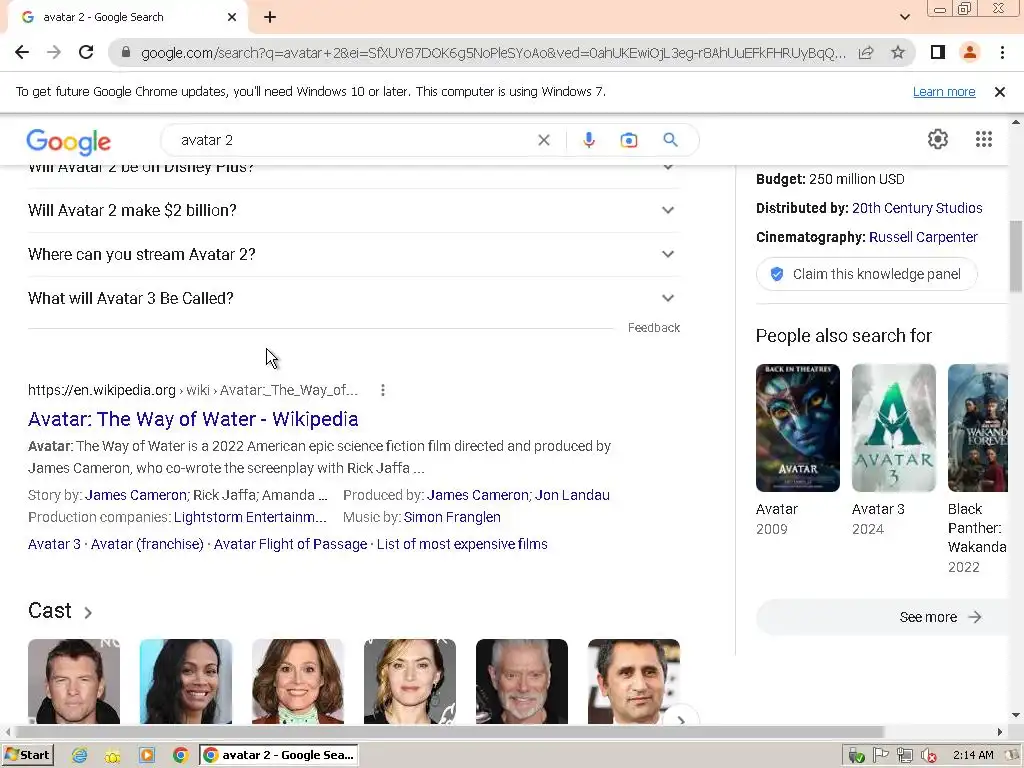The width and height of the screenshot is (1024, 768).
Task: Open the Avatar 3 sitelink
Action: coord(54,544)
